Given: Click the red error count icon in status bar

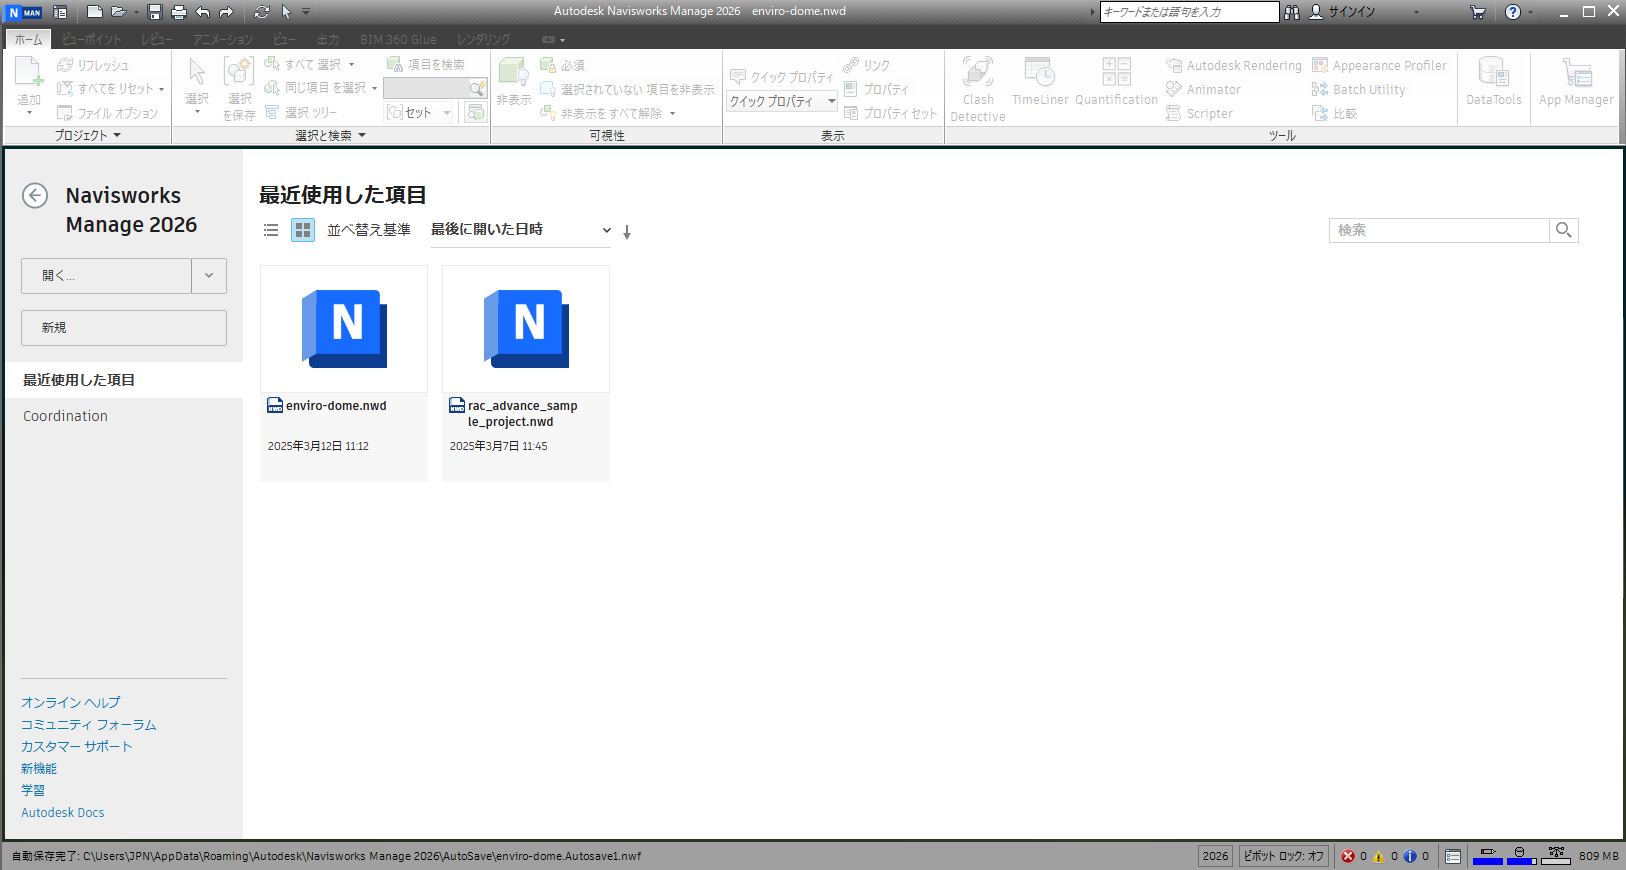Looking at the screenshot, I should click(1348, 856).
